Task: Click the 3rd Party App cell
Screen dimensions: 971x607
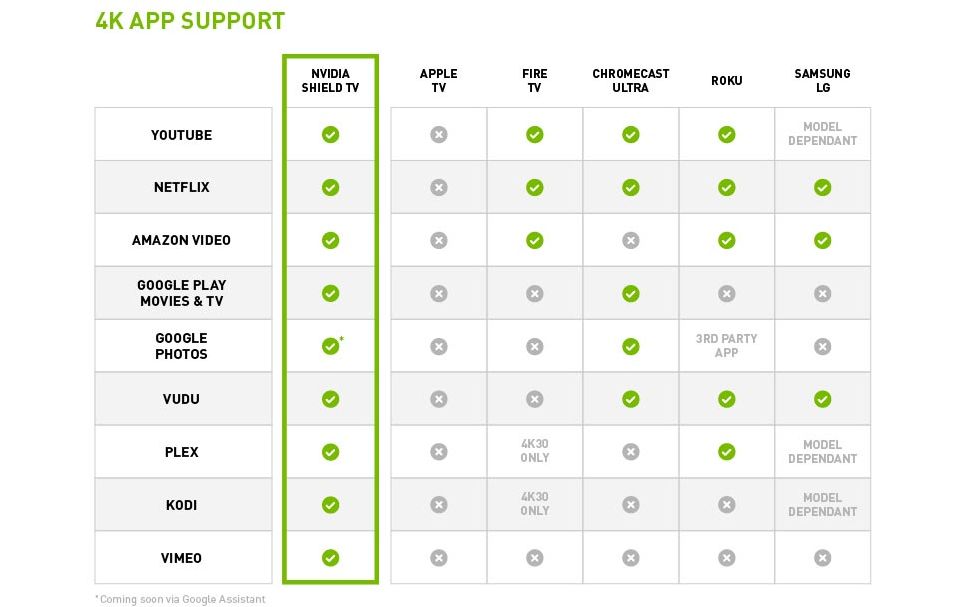Action: point(726,346)
